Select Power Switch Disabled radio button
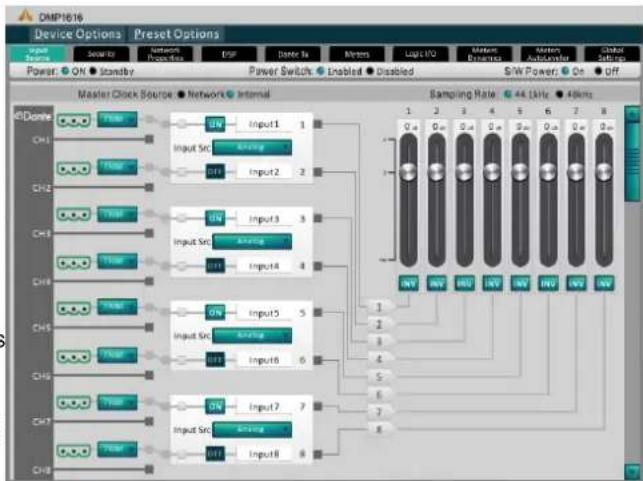Image resolution: width=643 pixels, height=481 pixels. point(370,71)
